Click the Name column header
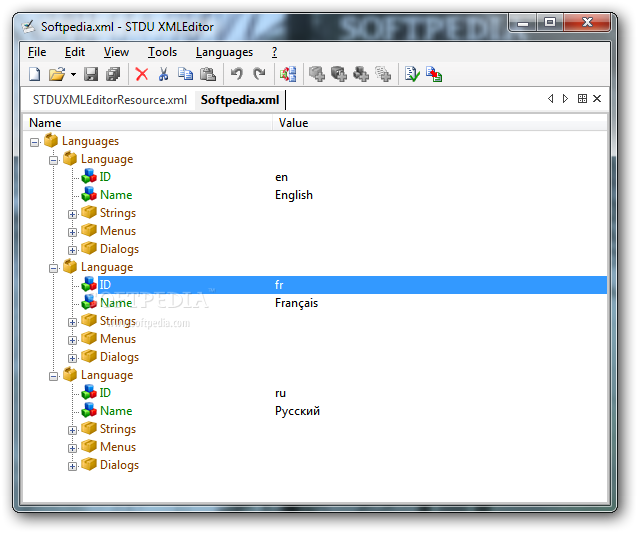This screenshot has width=638, height=533. point(148,123)
